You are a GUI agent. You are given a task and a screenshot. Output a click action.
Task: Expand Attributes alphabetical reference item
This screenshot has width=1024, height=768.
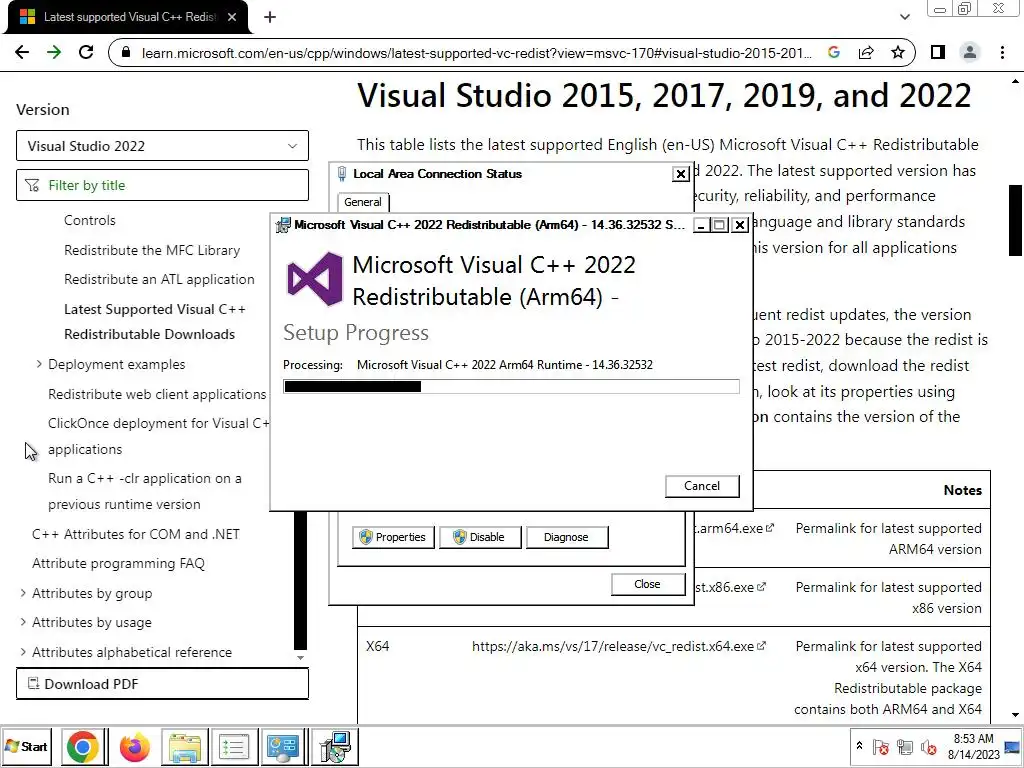23,652
